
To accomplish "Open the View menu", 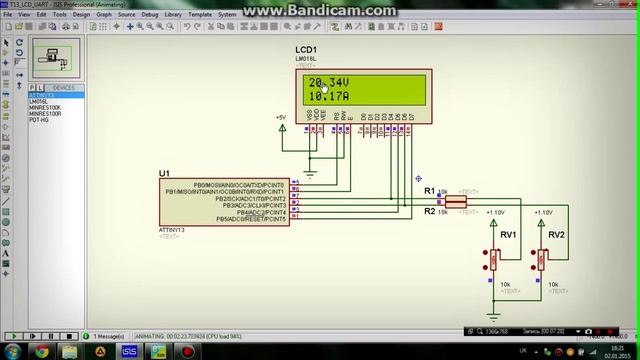I will tap(24, 14).
